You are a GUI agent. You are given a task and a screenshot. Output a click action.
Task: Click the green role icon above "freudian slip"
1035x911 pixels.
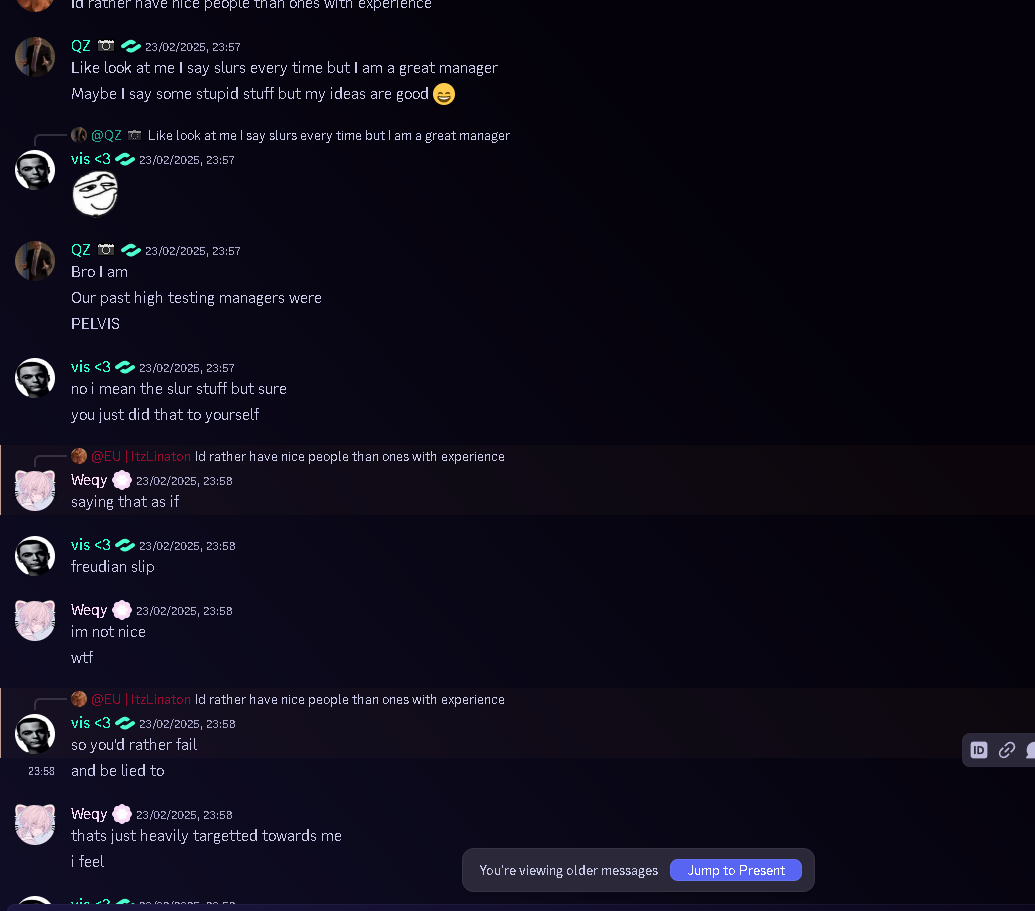click(x=125, y=545)
